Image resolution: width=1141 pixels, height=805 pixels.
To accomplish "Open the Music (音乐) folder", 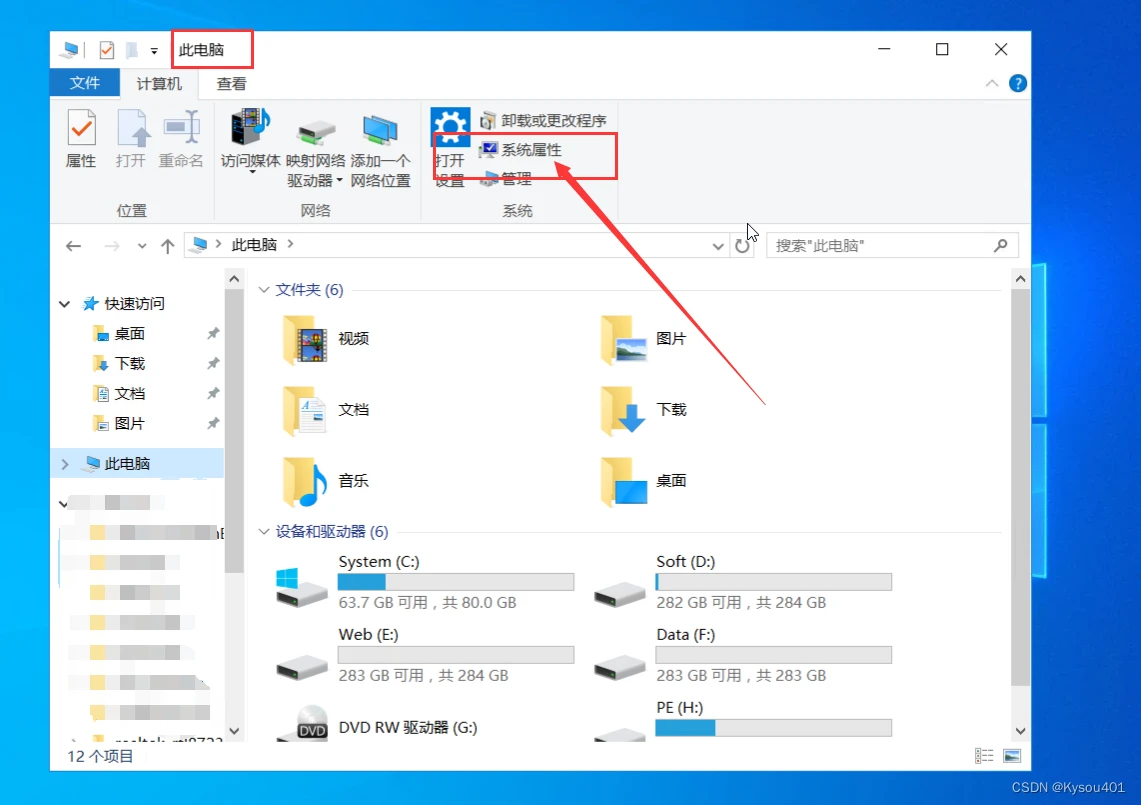I will pos(326,481).
